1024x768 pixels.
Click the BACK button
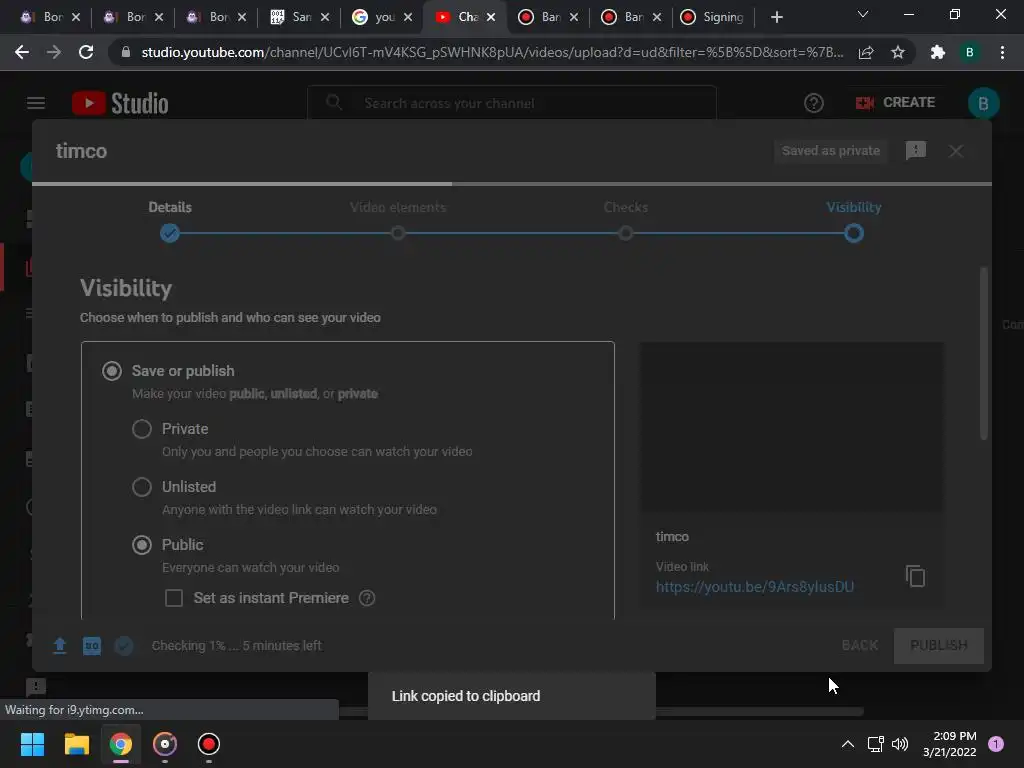click(859, 646)
